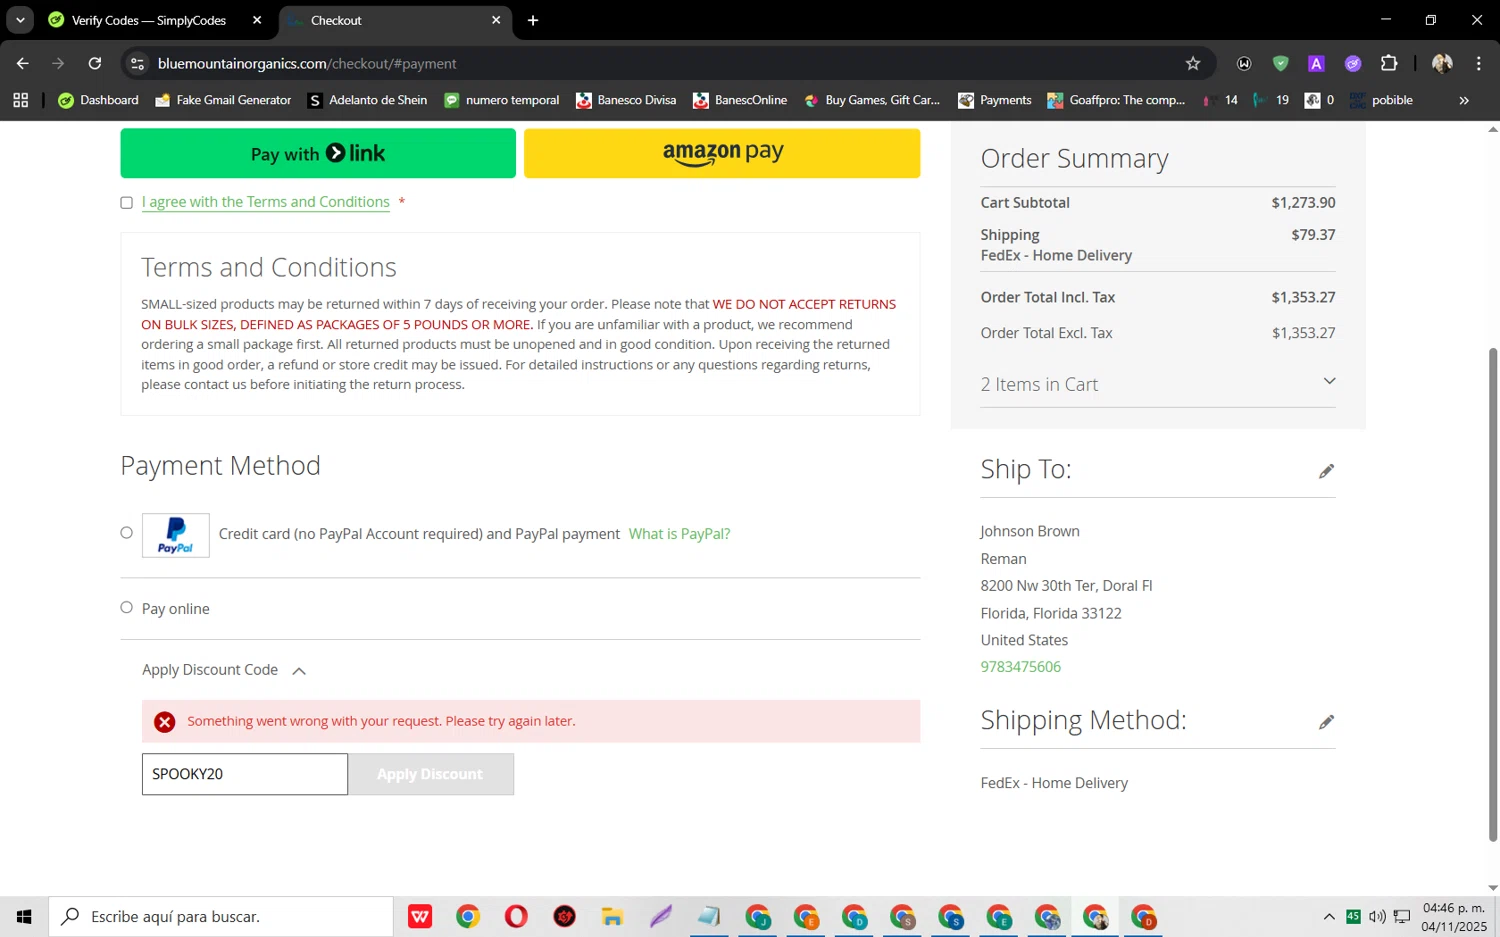Open Opera browser from the taskbar
Screen dimensions: 1500x937
click(x=516, y=916)
